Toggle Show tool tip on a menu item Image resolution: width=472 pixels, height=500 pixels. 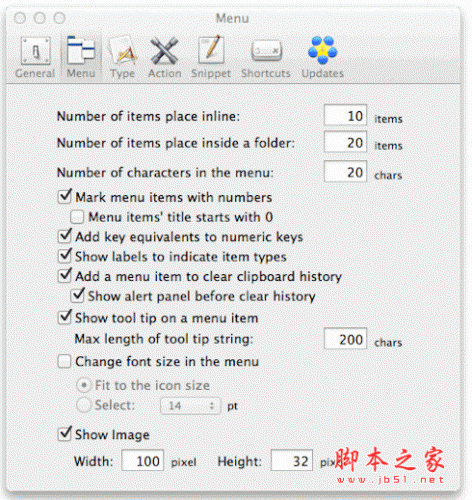point(65,317)
